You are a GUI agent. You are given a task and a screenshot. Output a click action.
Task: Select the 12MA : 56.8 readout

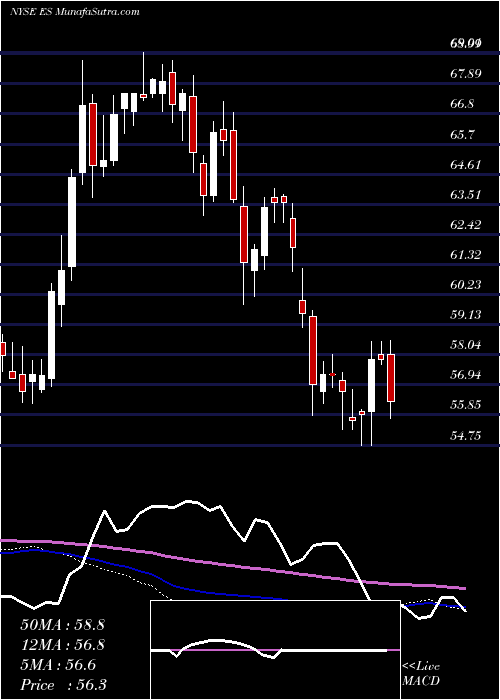[62, 645]
